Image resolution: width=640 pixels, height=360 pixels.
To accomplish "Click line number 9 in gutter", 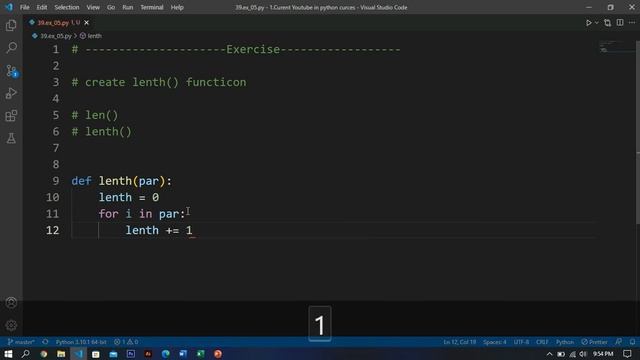I will click(x=56, y=181).
